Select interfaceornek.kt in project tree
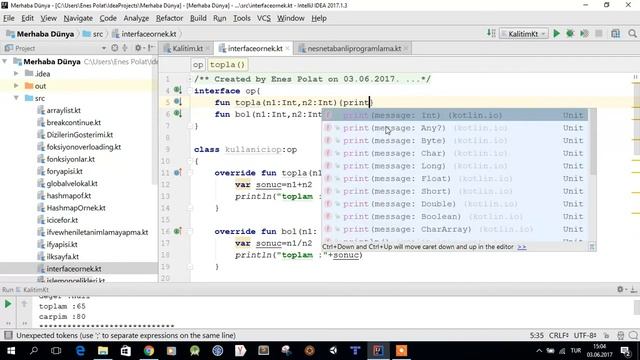This screenshot has width=640, height=360. [74, 269]
